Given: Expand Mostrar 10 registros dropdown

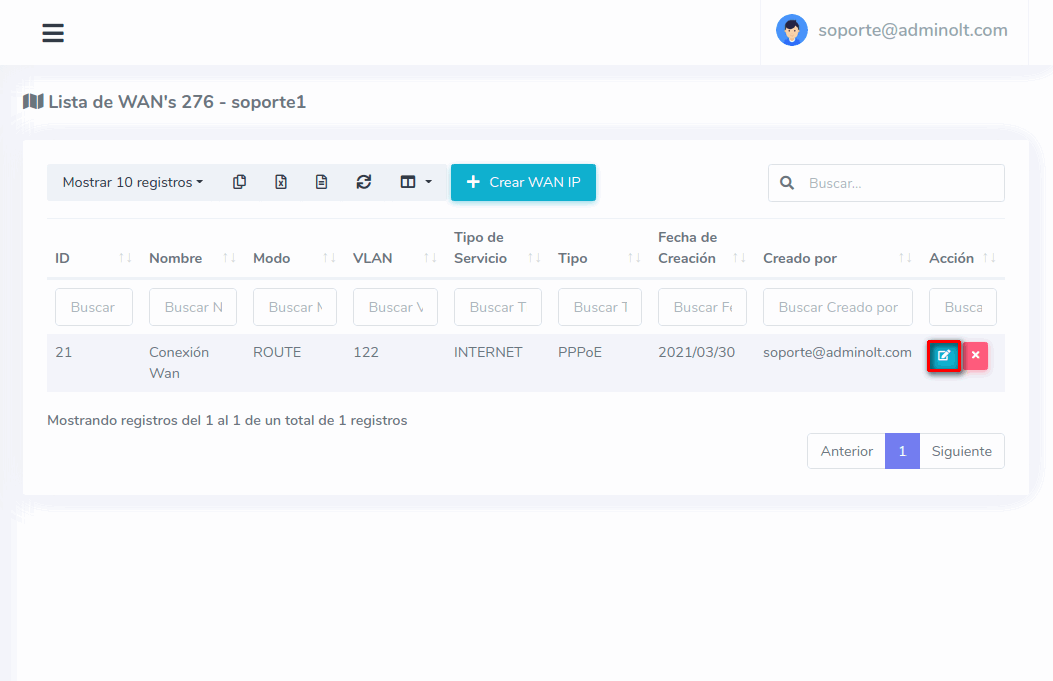Looking at the screenshot, I should coord(132,182).
